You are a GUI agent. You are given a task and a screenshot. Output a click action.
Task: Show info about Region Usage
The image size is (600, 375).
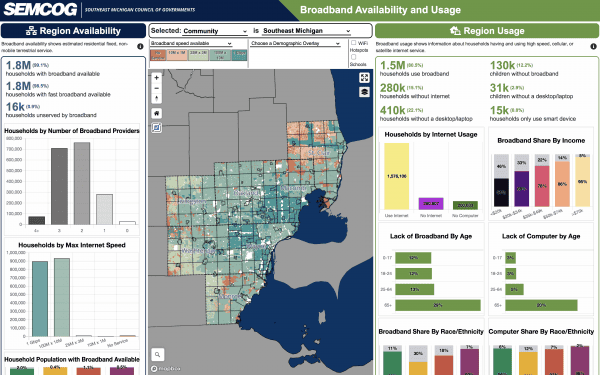click(593, 46)
